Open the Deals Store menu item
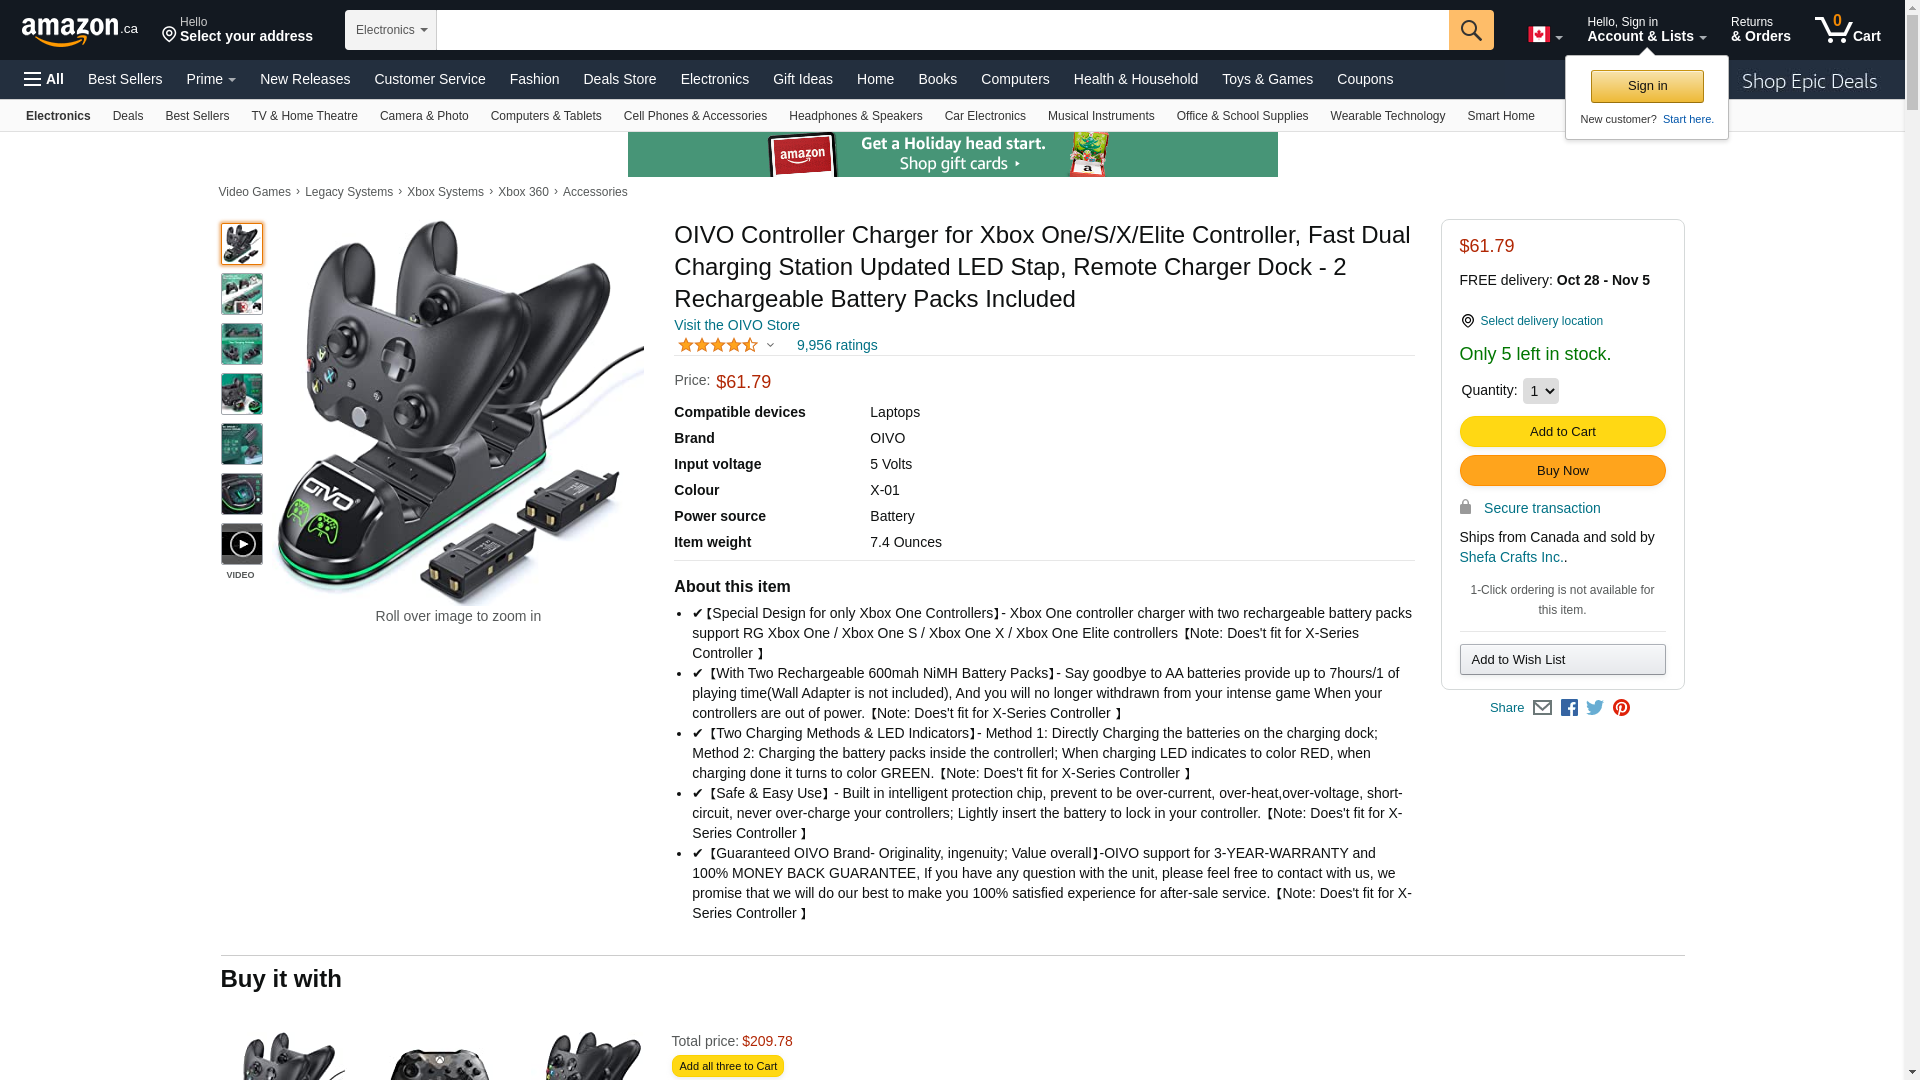Viewport: 1920px width, 1080px height. 620,79
